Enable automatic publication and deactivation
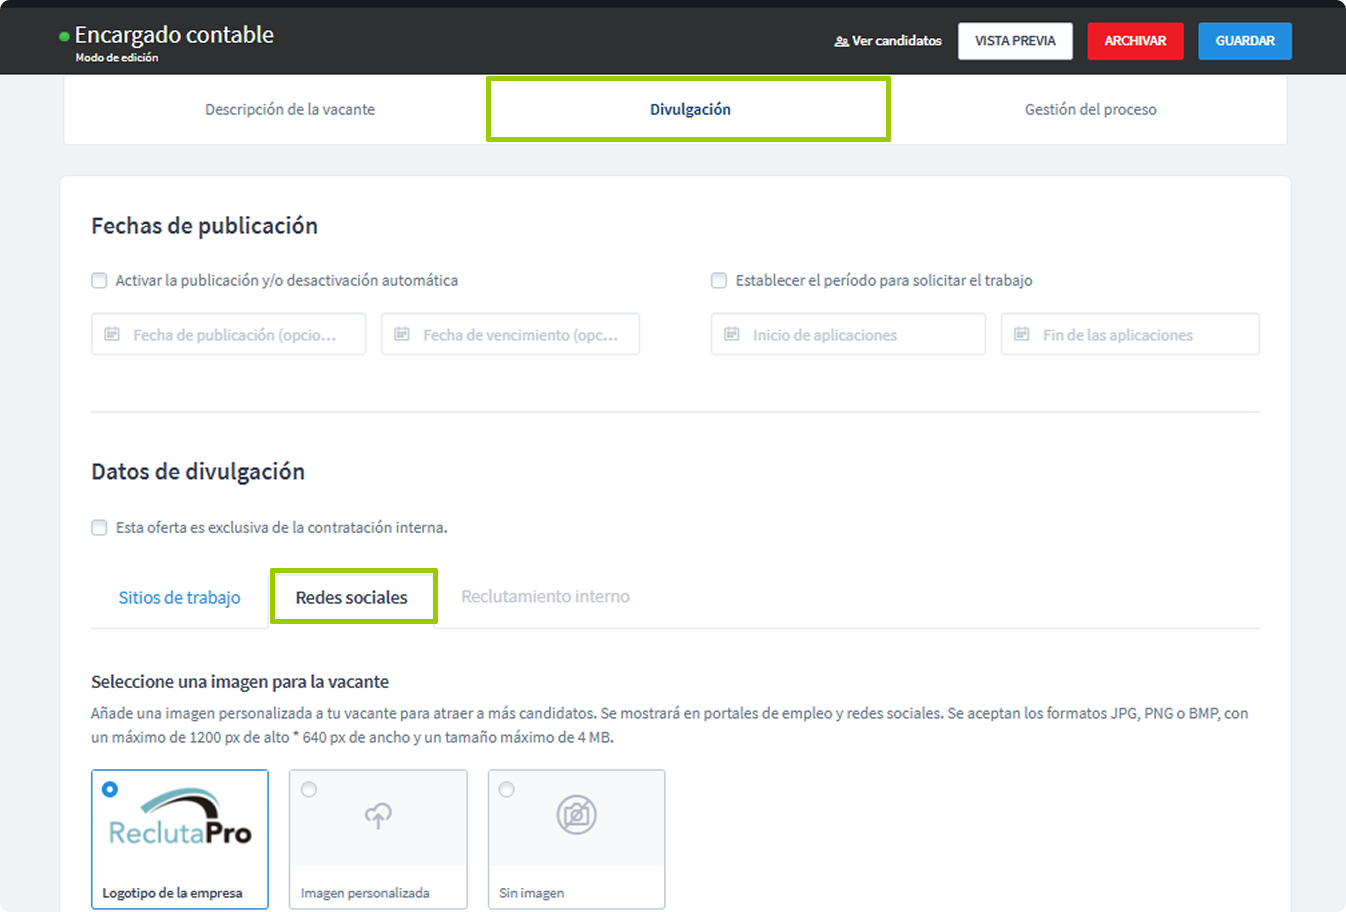This screenshot has width=1346, height=912. (x=99, y=281)
